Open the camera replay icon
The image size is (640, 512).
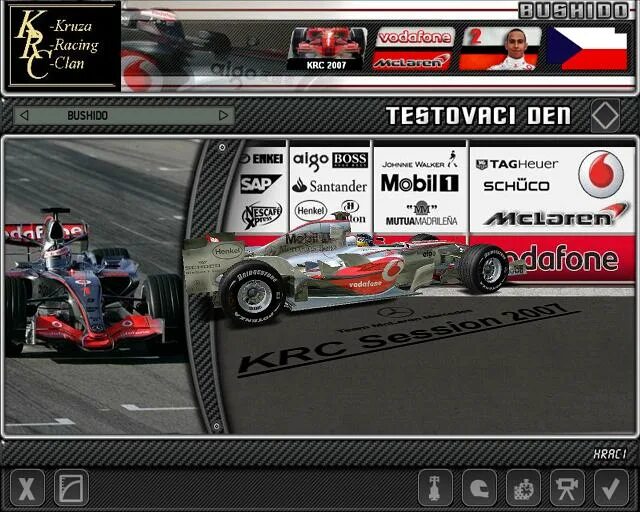567,487
